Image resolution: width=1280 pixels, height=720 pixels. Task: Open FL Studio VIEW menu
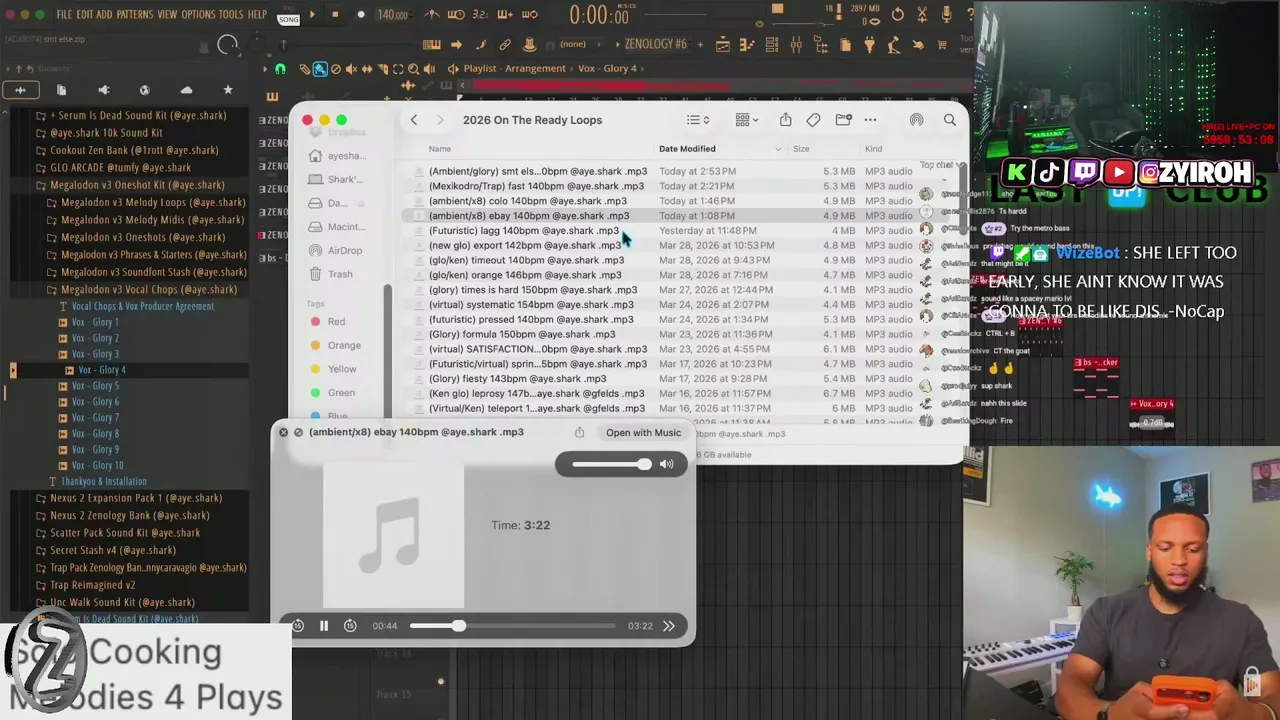tap(167, 15)
